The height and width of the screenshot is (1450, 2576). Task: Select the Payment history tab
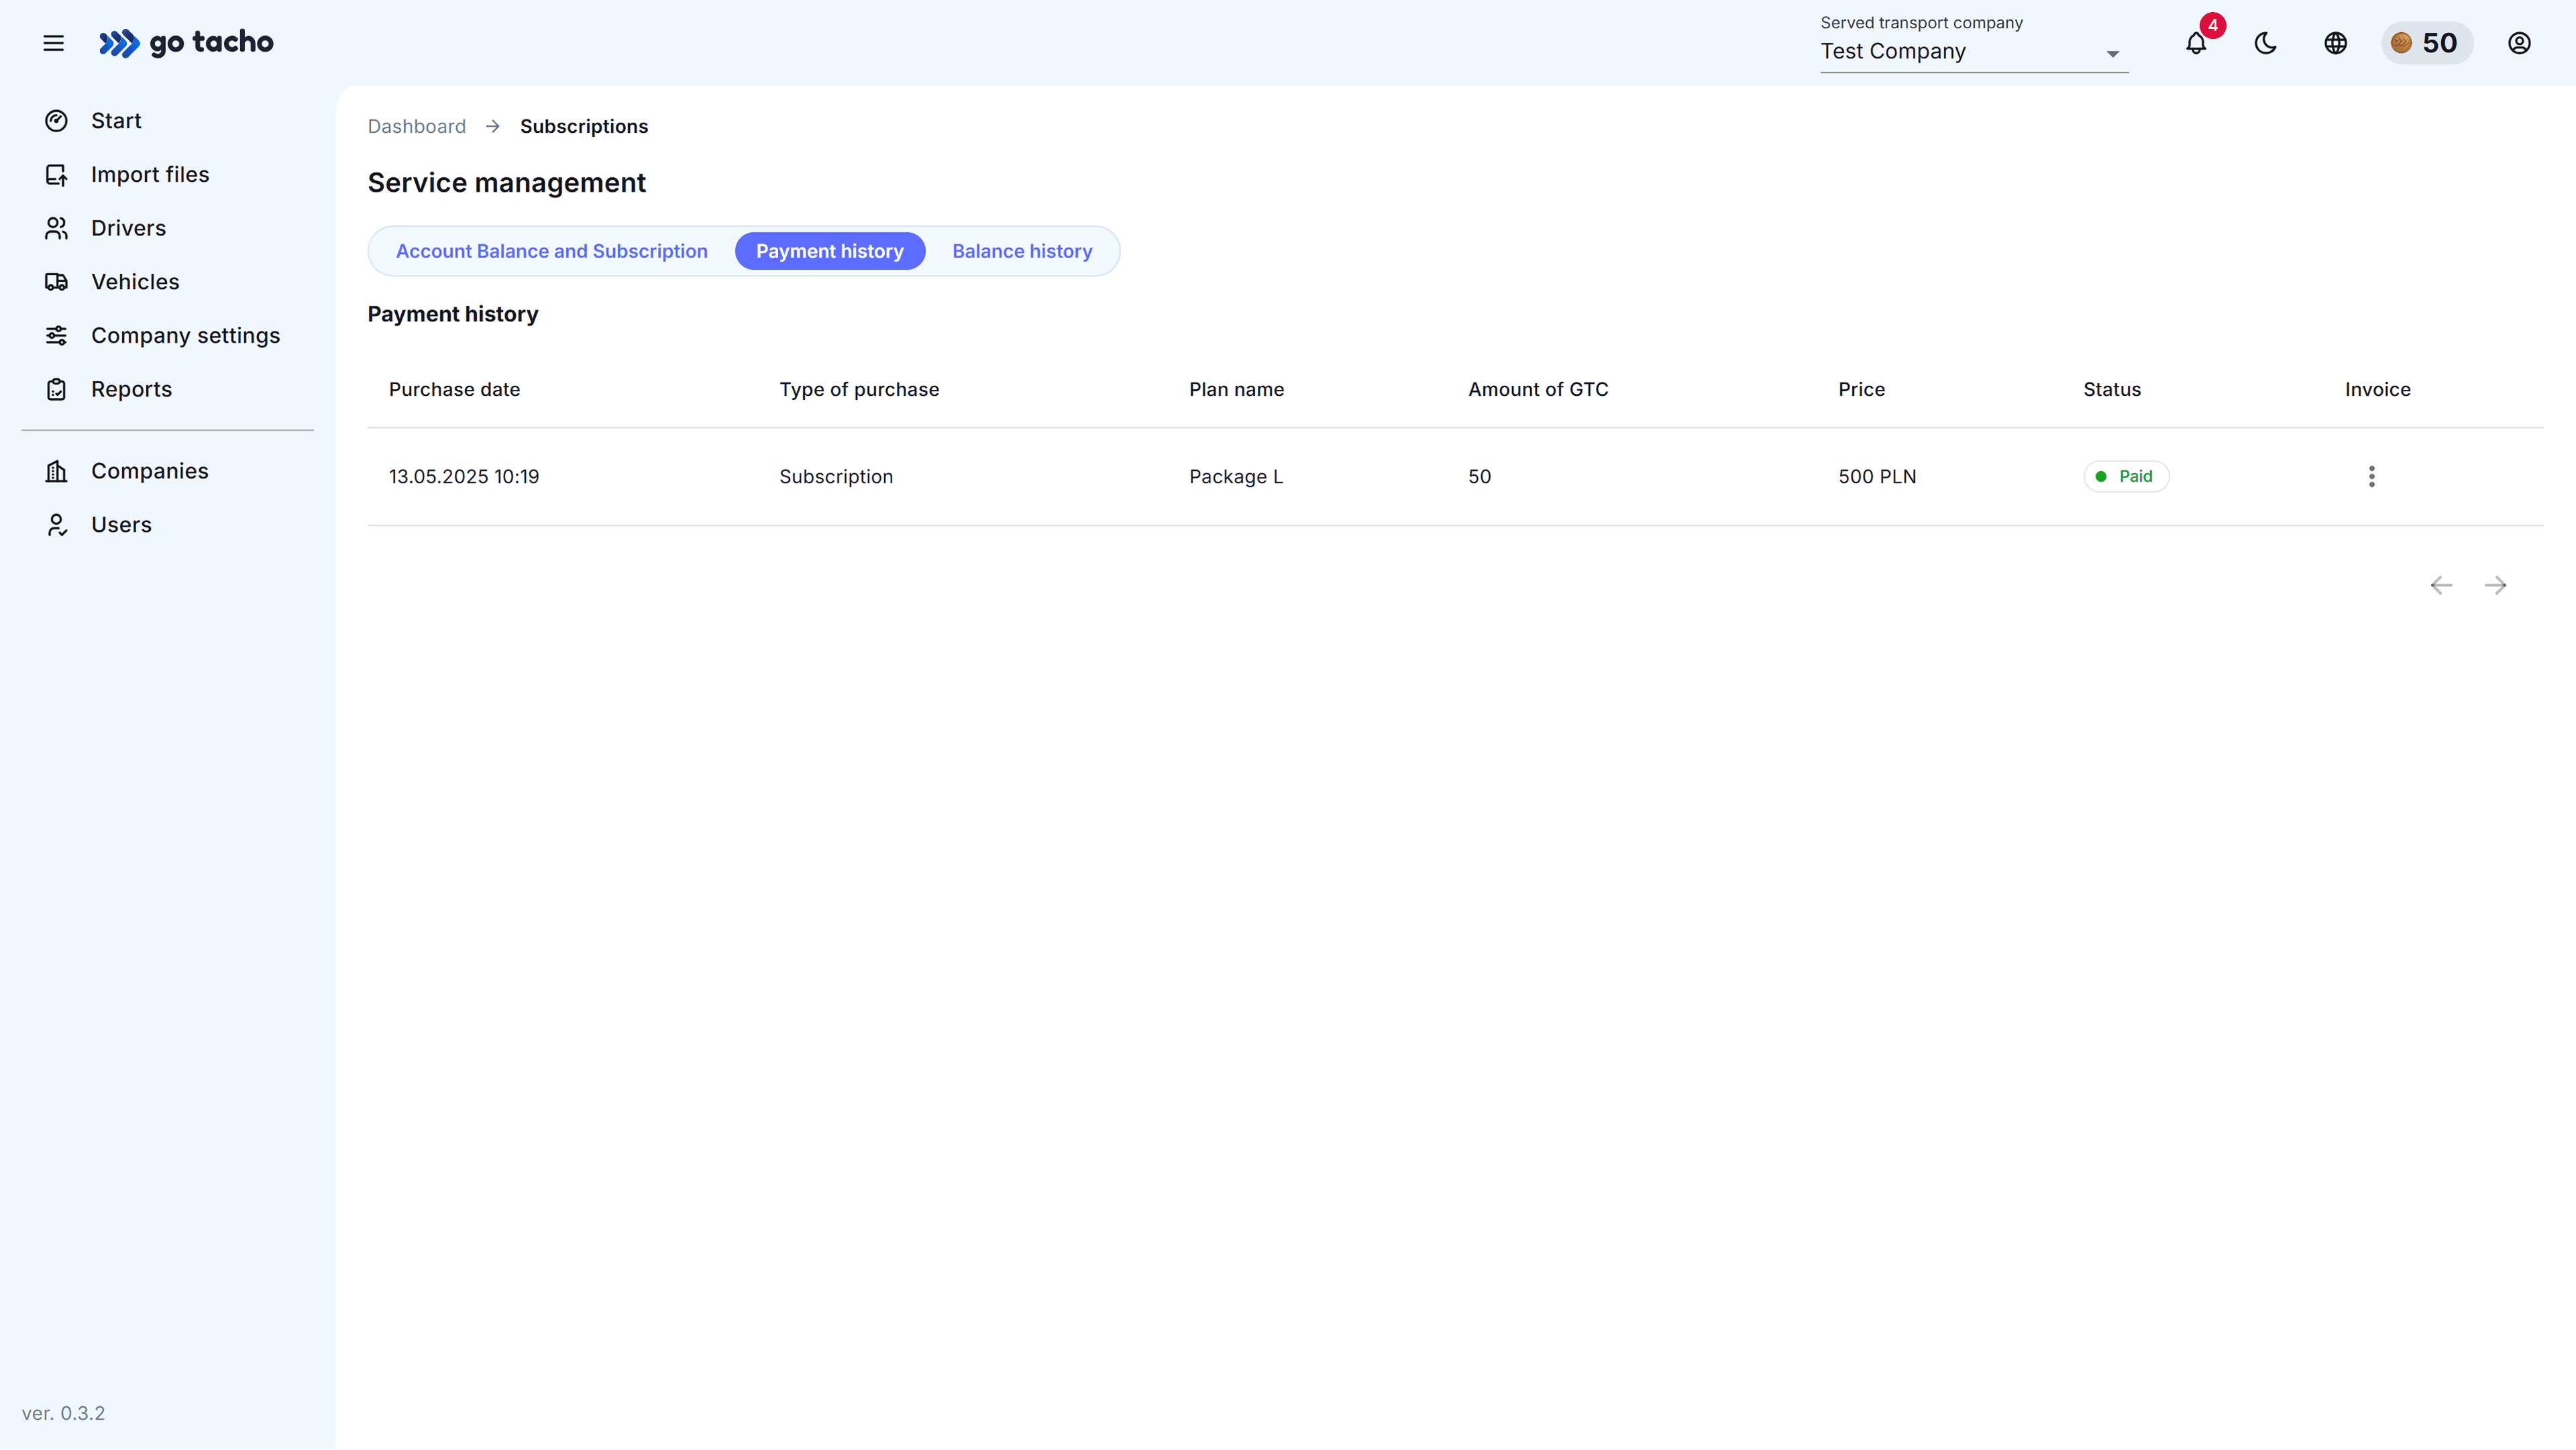[830, 252]
